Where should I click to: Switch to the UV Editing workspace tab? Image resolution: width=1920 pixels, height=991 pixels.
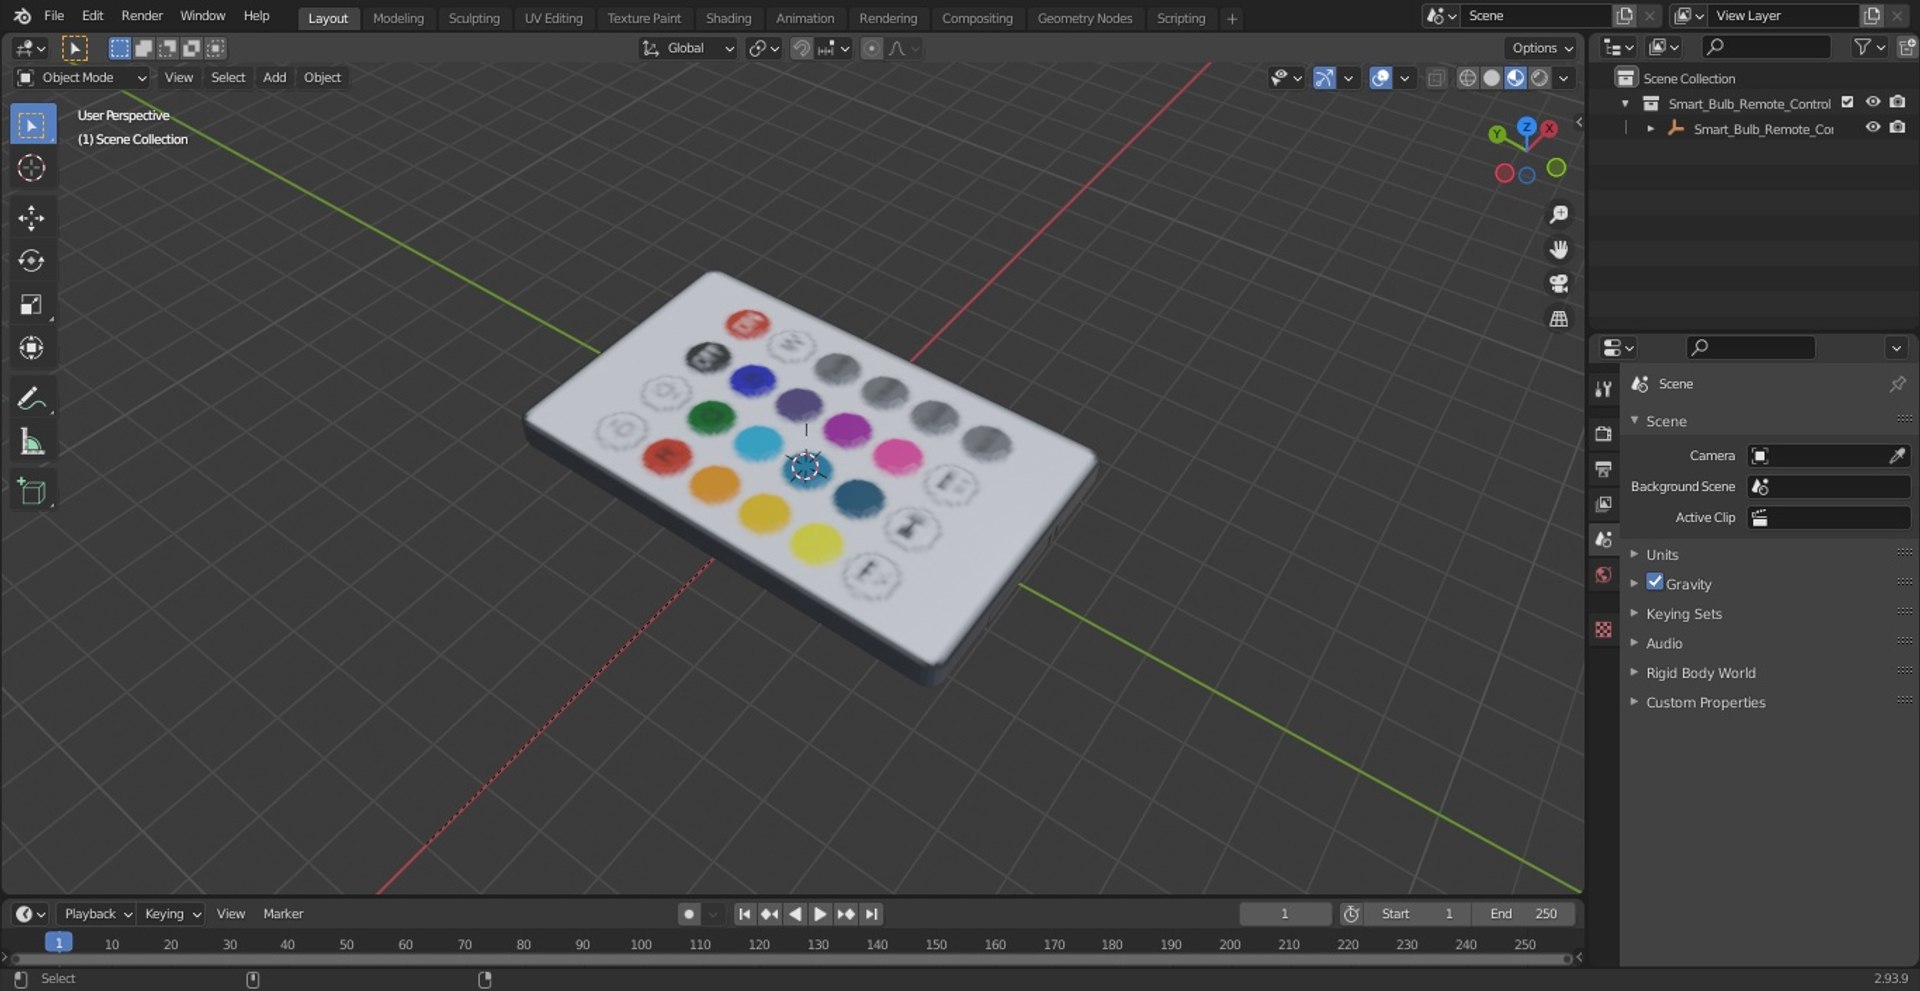553,18
